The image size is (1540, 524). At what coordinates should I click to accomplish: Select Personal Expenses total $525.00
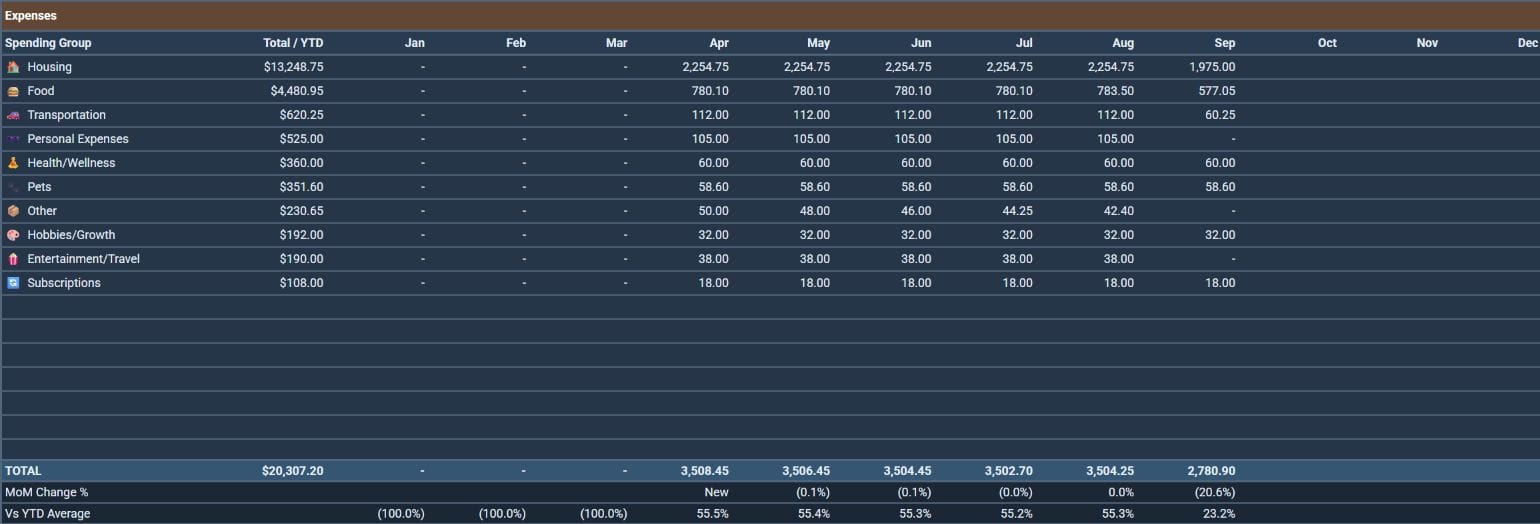[302, 139]
